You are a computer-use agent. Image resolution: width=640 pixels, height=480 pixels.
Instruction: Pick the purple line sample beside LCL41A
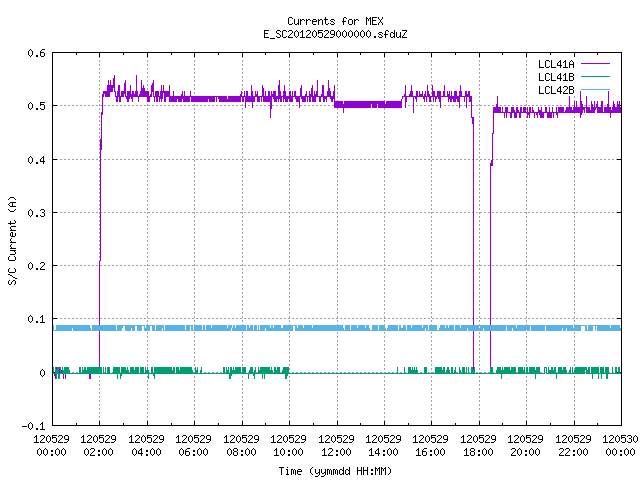pos(595,64)
